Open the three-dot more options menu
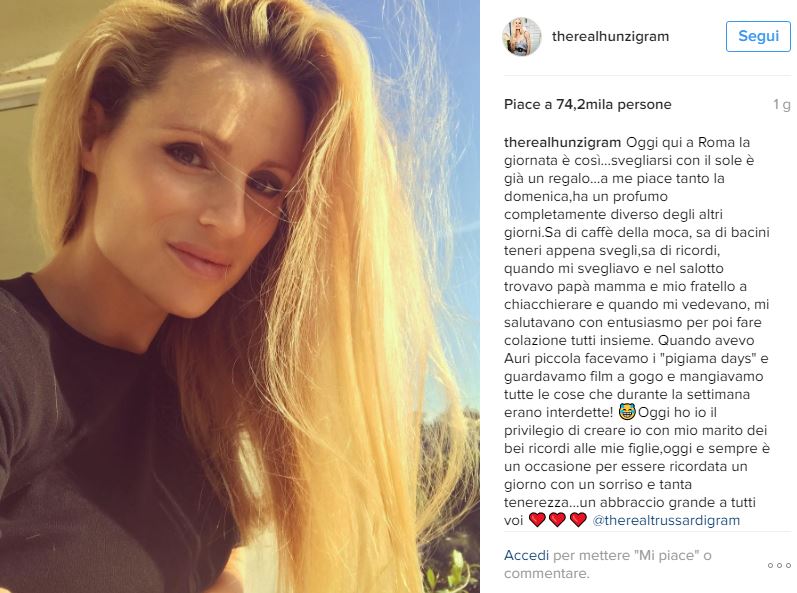797x593 pixels. click(x=779, y=565)
